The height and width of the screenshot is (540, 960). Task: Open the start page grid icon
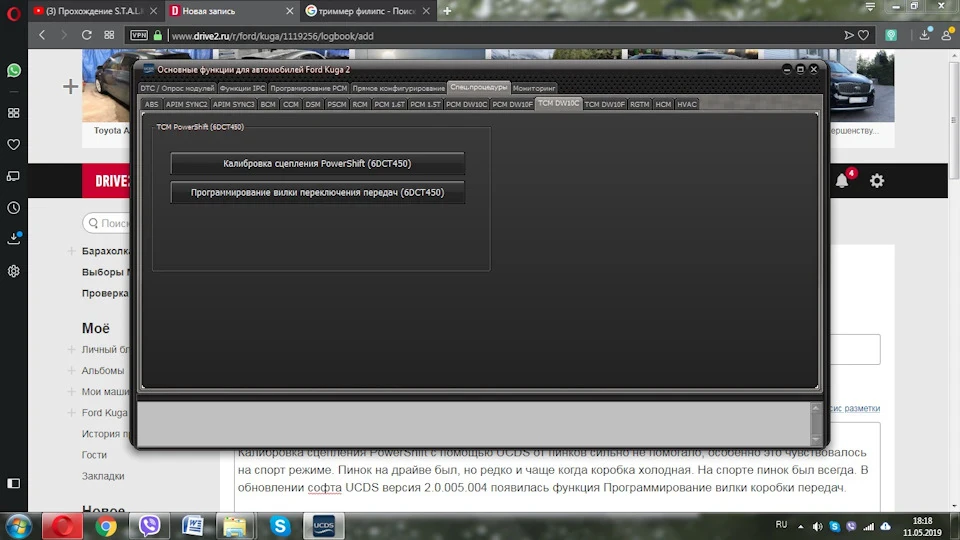(x=109, y=36)
